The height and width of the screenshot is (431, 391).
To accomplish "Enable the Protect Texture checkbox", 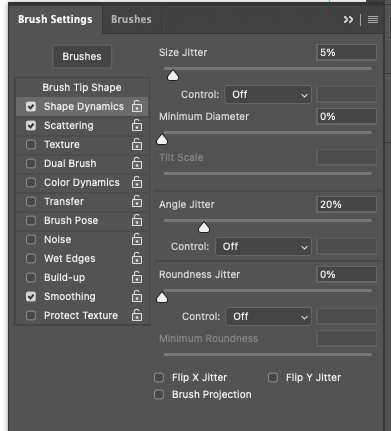I will (31, 316).
